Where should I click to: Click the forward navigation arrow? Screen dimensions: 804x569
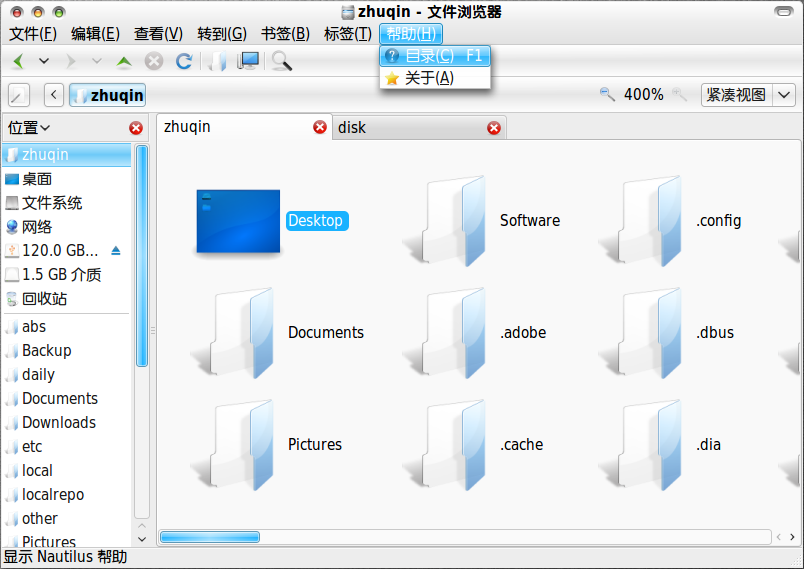[x=71, y=61]
